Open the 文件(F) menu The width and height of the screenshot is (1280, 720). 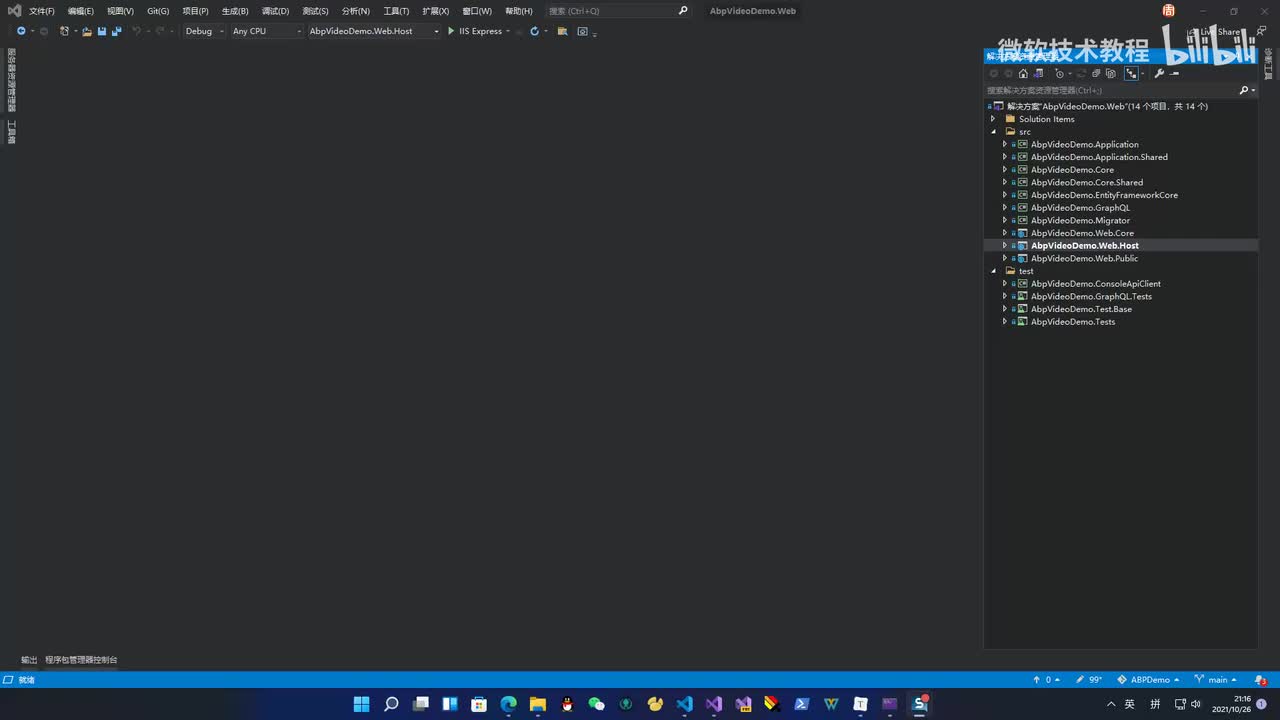[x=42, y=11]
